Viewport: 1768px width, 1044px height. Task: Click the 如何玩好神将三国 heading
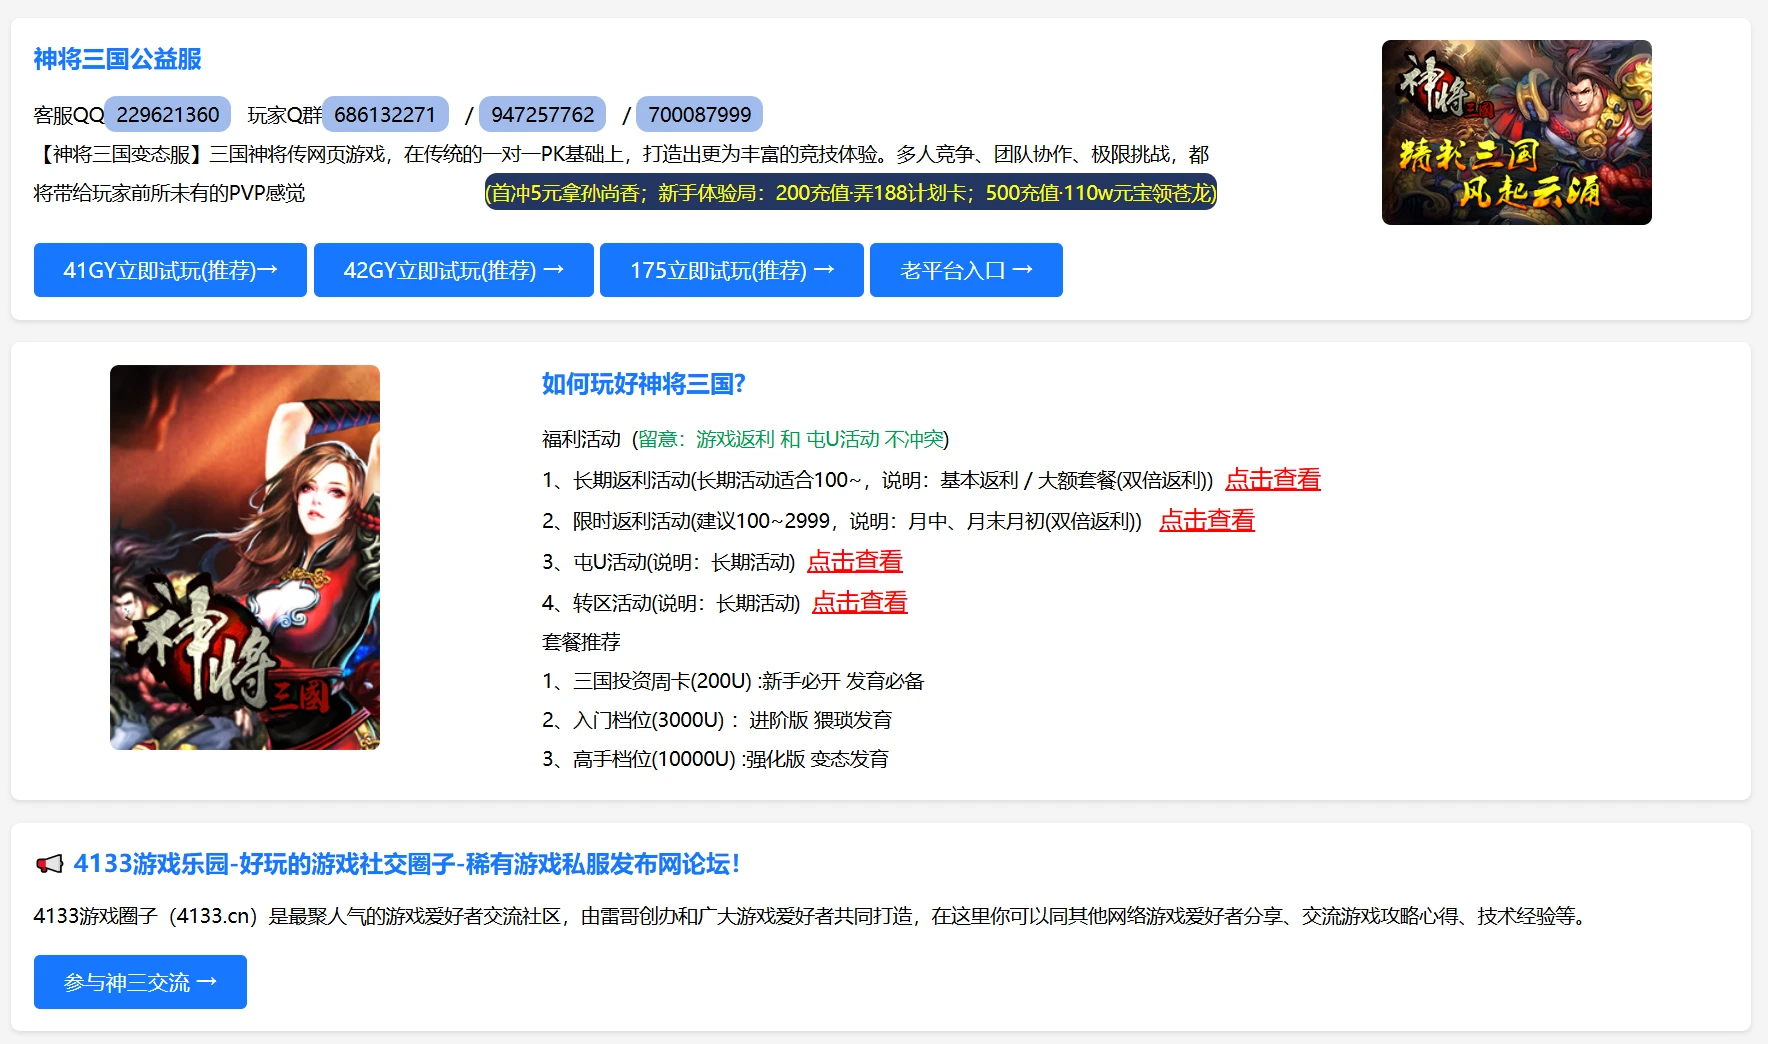tap(644, 383)
